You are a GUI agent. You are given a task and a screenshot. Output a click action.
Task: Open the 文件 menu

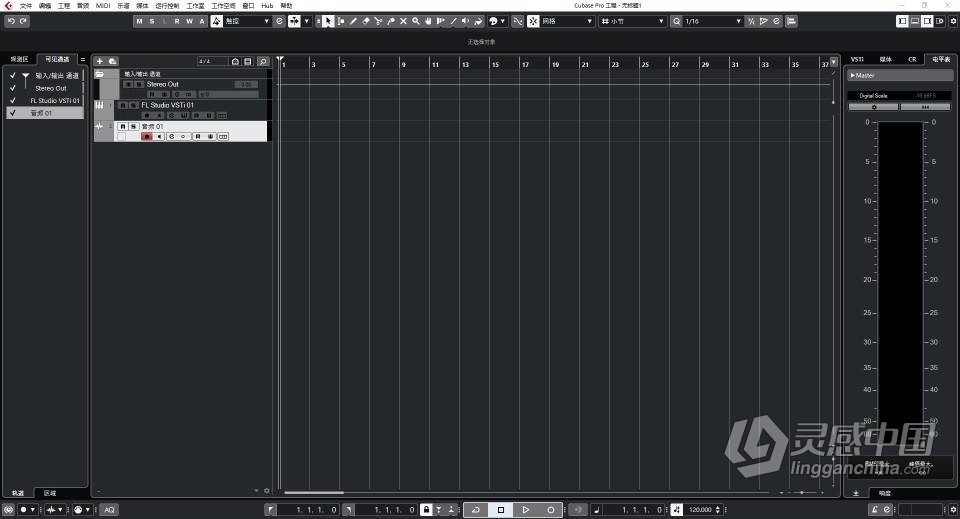[26, 6]
